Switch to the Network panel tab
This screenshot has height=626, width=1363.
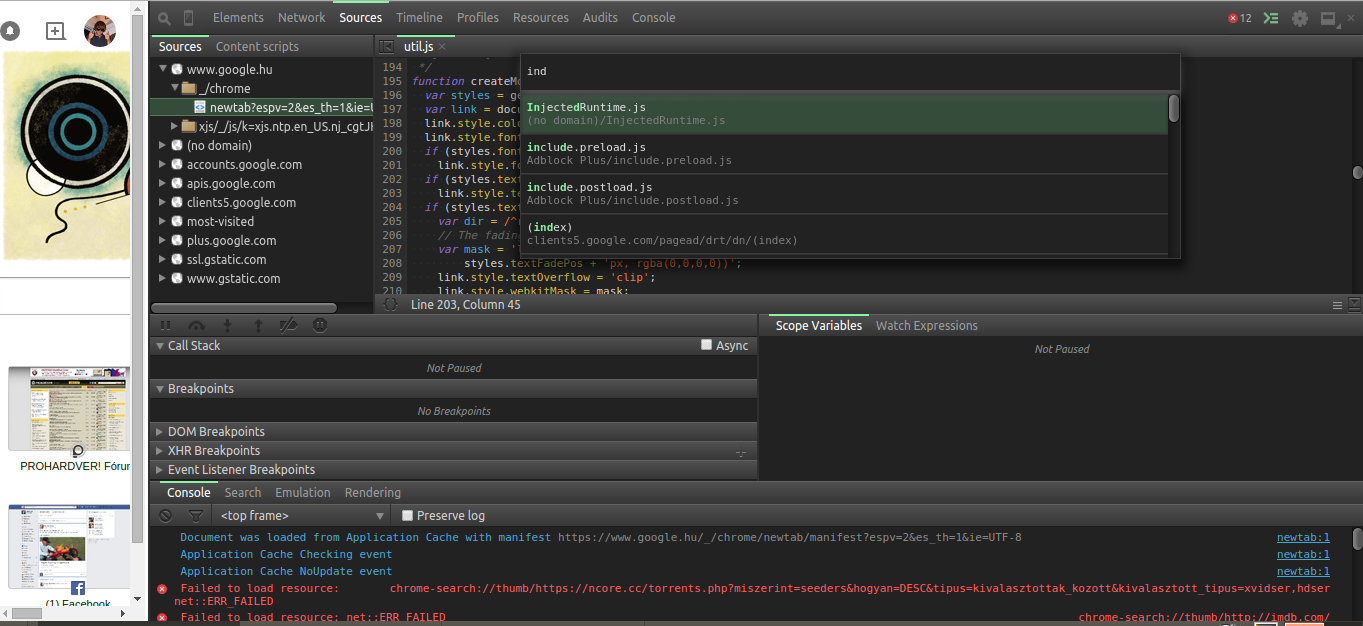(301, 18)
